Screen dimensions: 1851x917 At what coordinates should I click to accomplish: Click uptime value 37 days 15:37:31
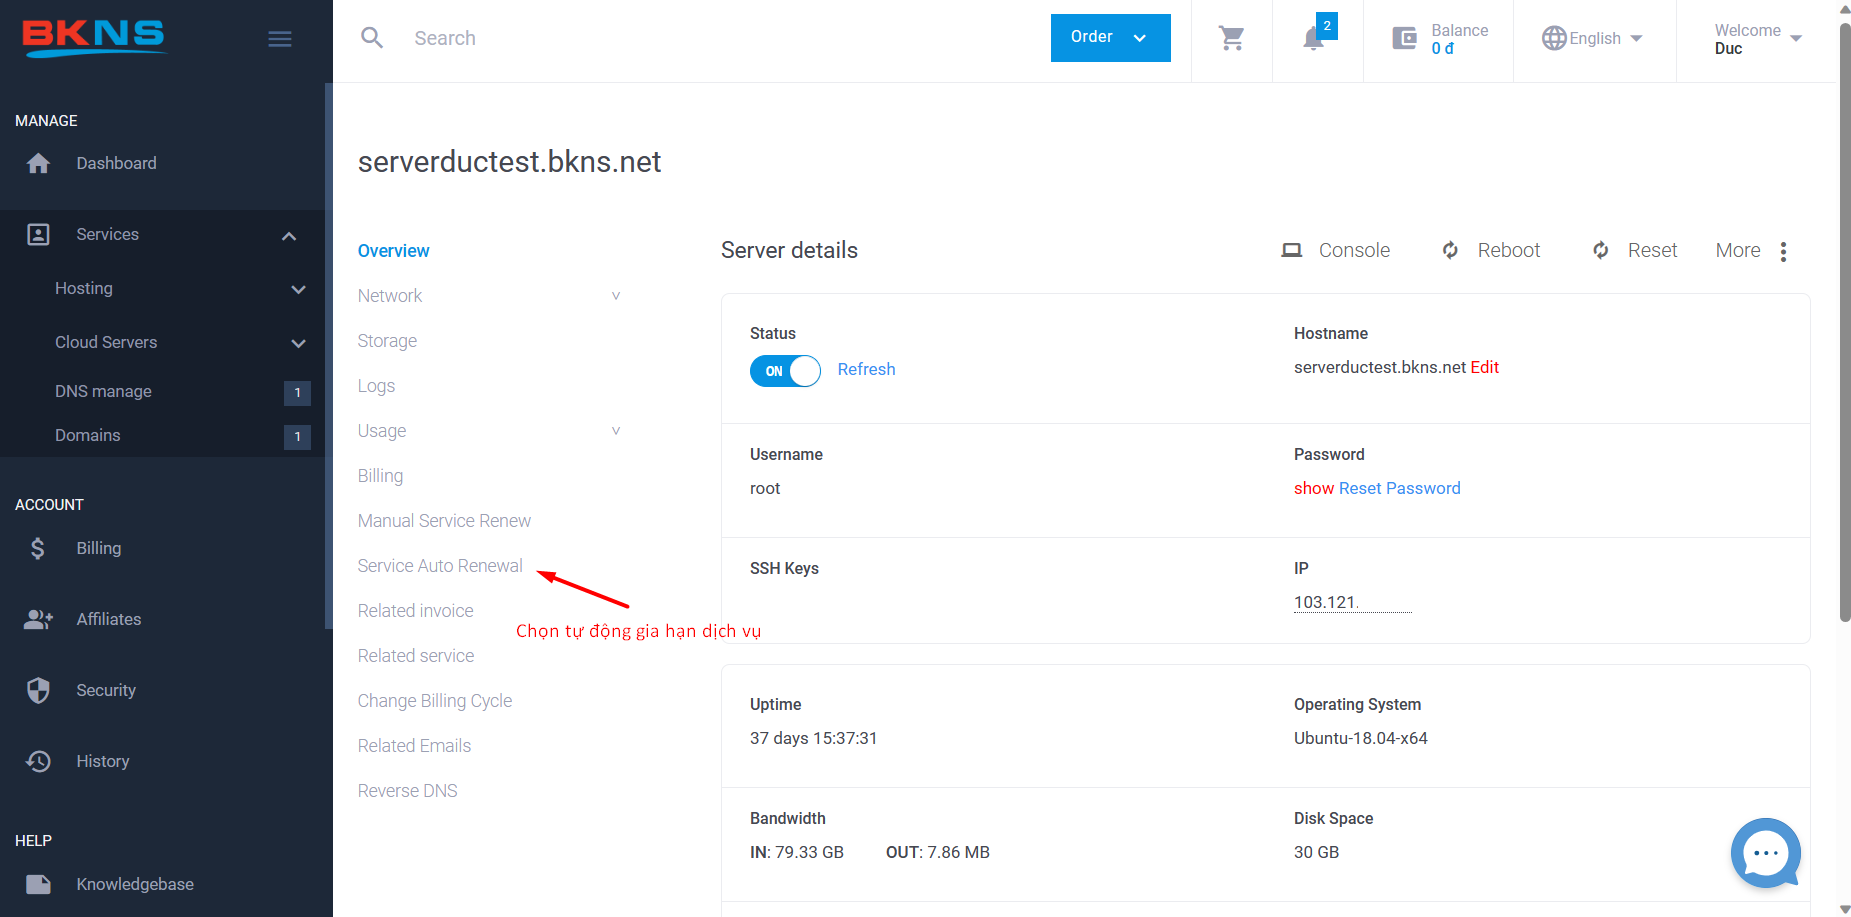[813, 738]
